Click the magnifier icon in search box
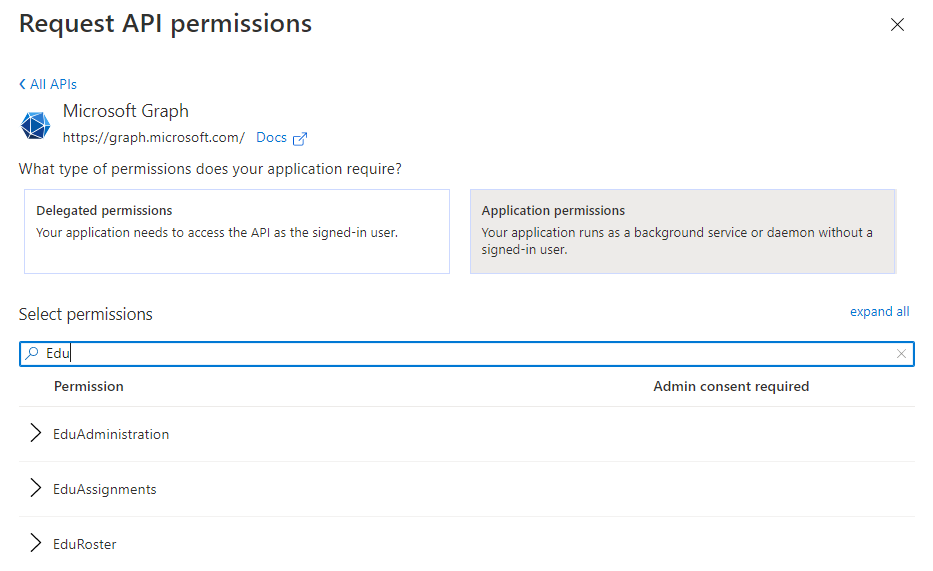 (x=32, y=354)
